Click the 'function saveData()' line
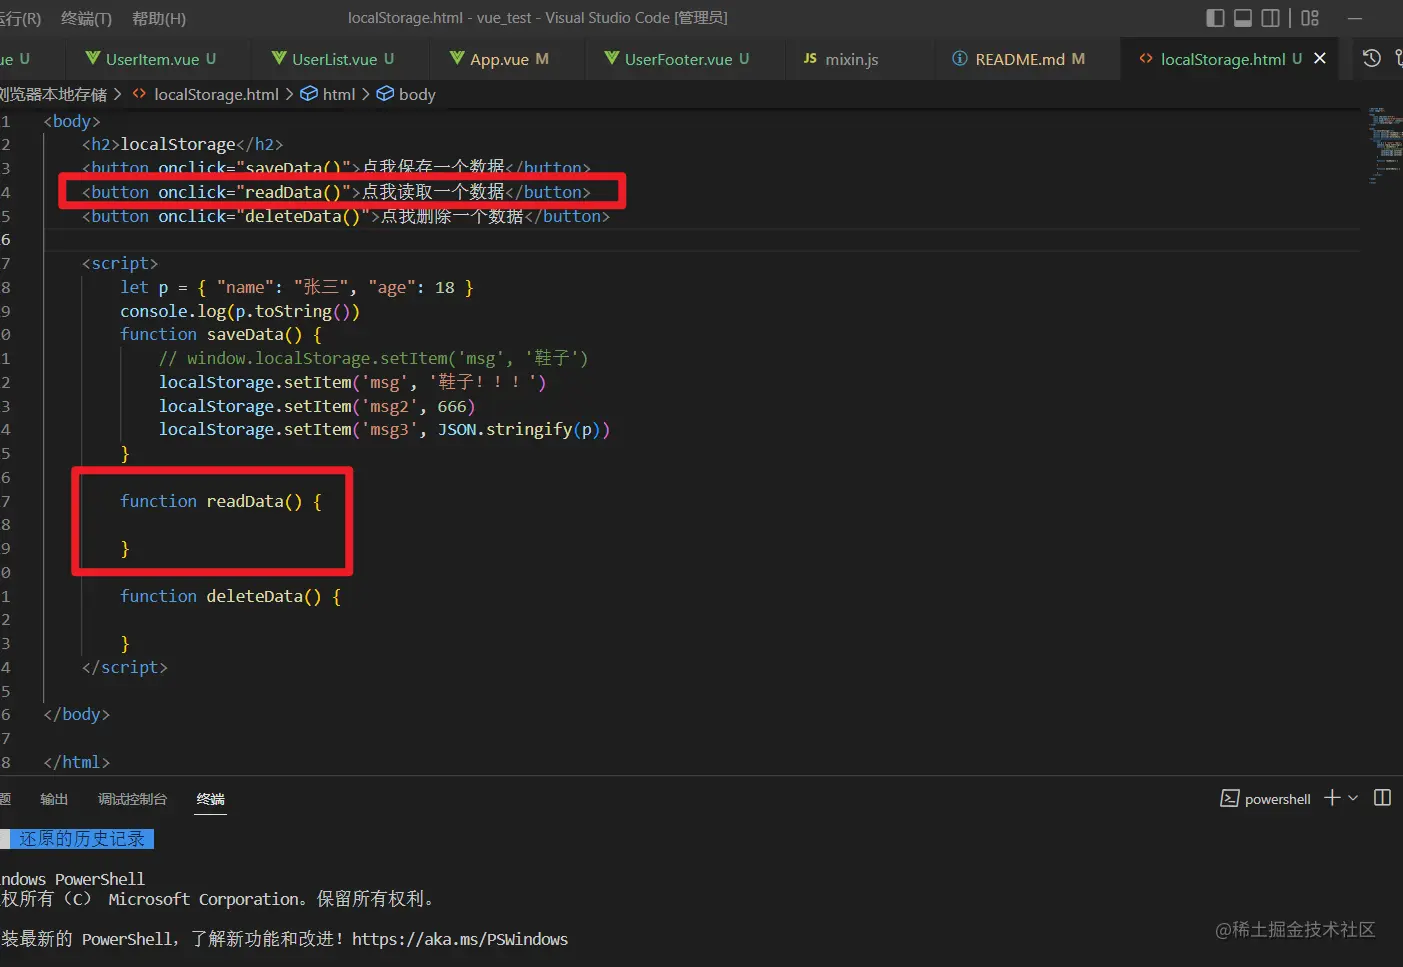Screen dimensions: 1403x967 click(x=221, y=334)
